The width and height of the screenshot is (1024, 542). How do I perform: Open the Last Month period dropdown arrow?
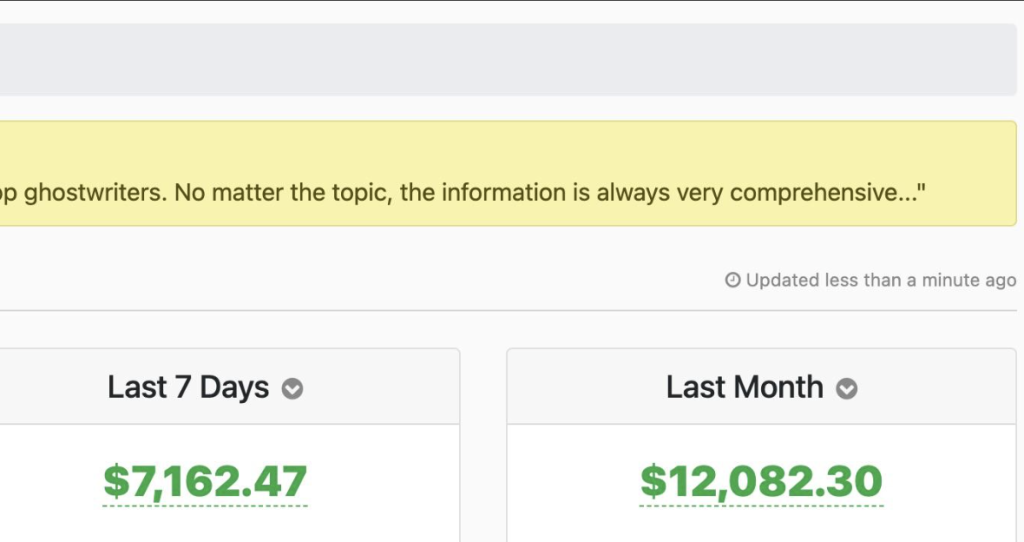click(x=847, y=389)
